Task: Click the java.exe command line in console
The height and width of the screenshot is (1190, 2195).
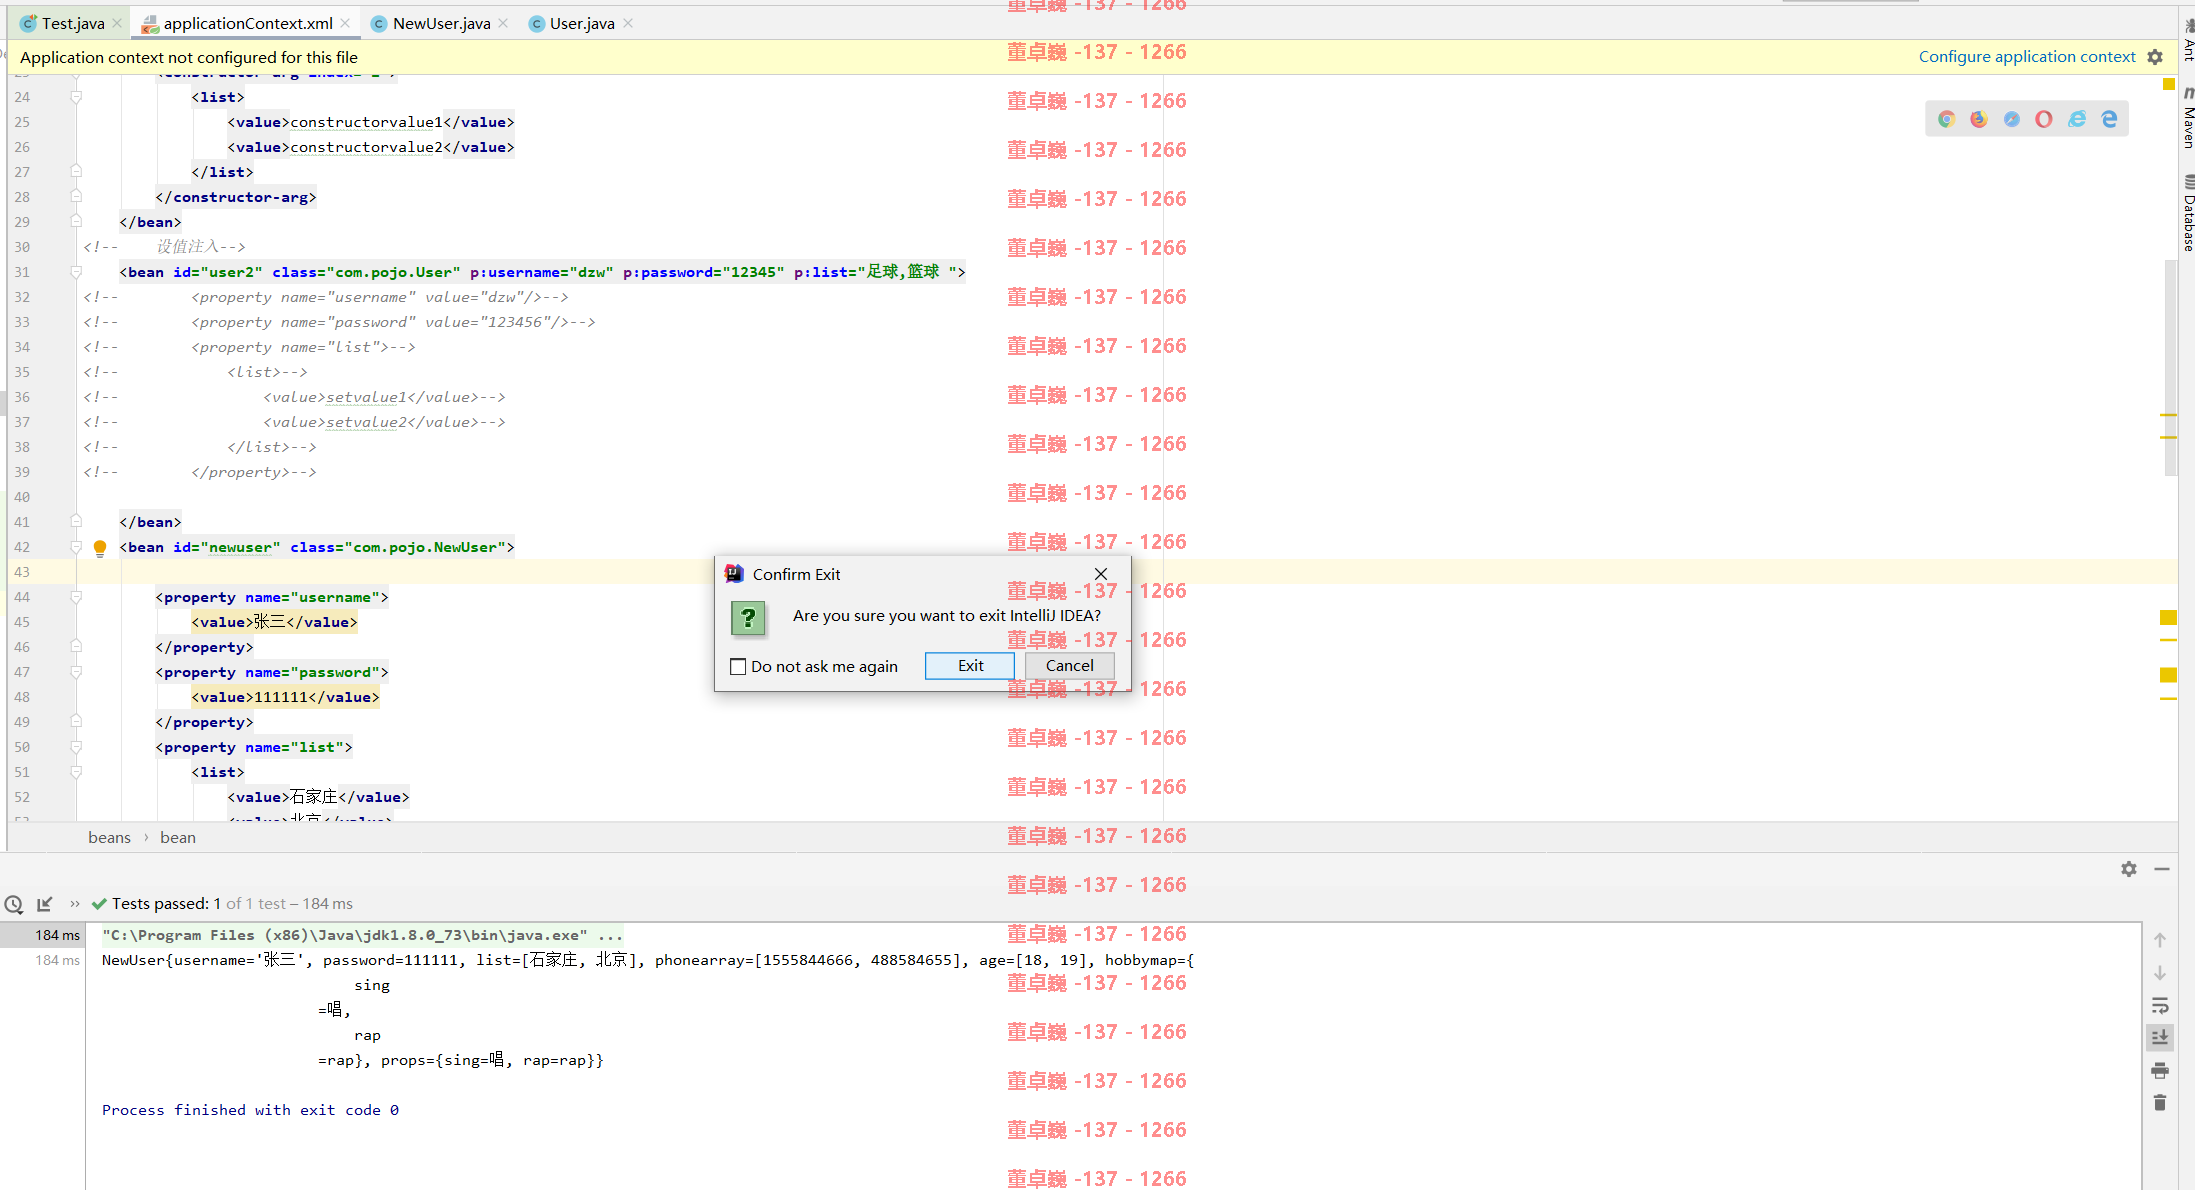Action: (362, 935)
